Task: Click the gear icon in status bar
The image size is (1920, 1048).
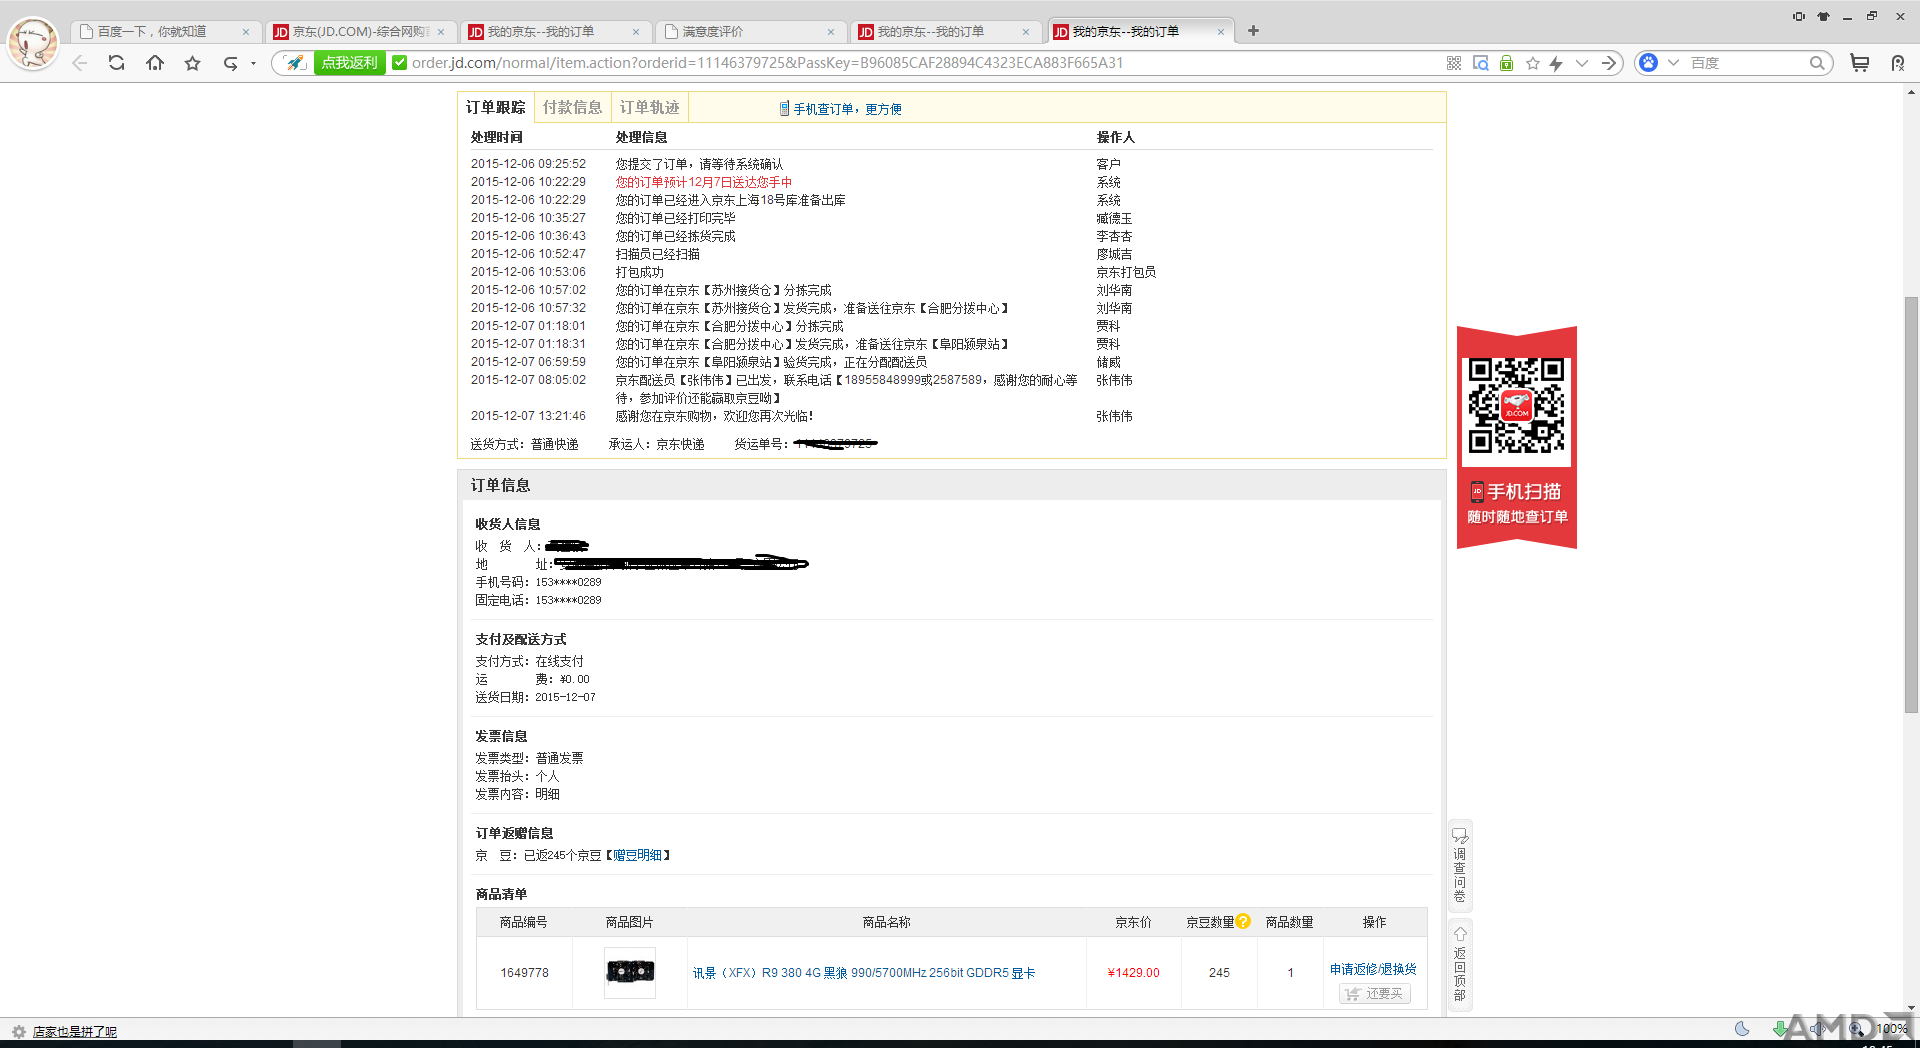Action: (x=18, y=1032)
